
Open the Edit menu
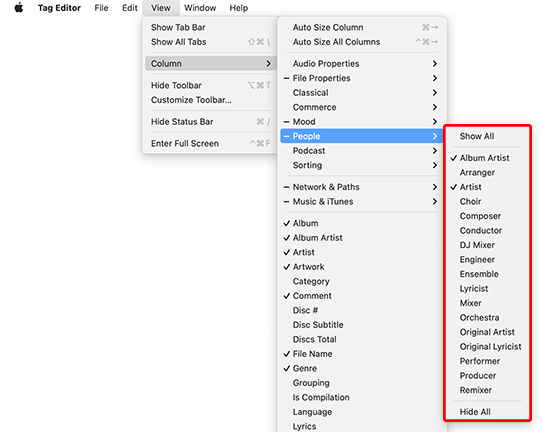click(130, 8)
